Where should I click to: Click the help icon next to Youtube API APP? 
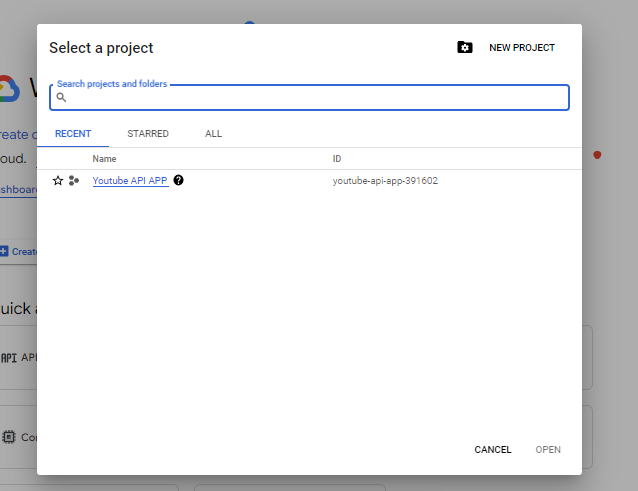(x=178, y=180)
